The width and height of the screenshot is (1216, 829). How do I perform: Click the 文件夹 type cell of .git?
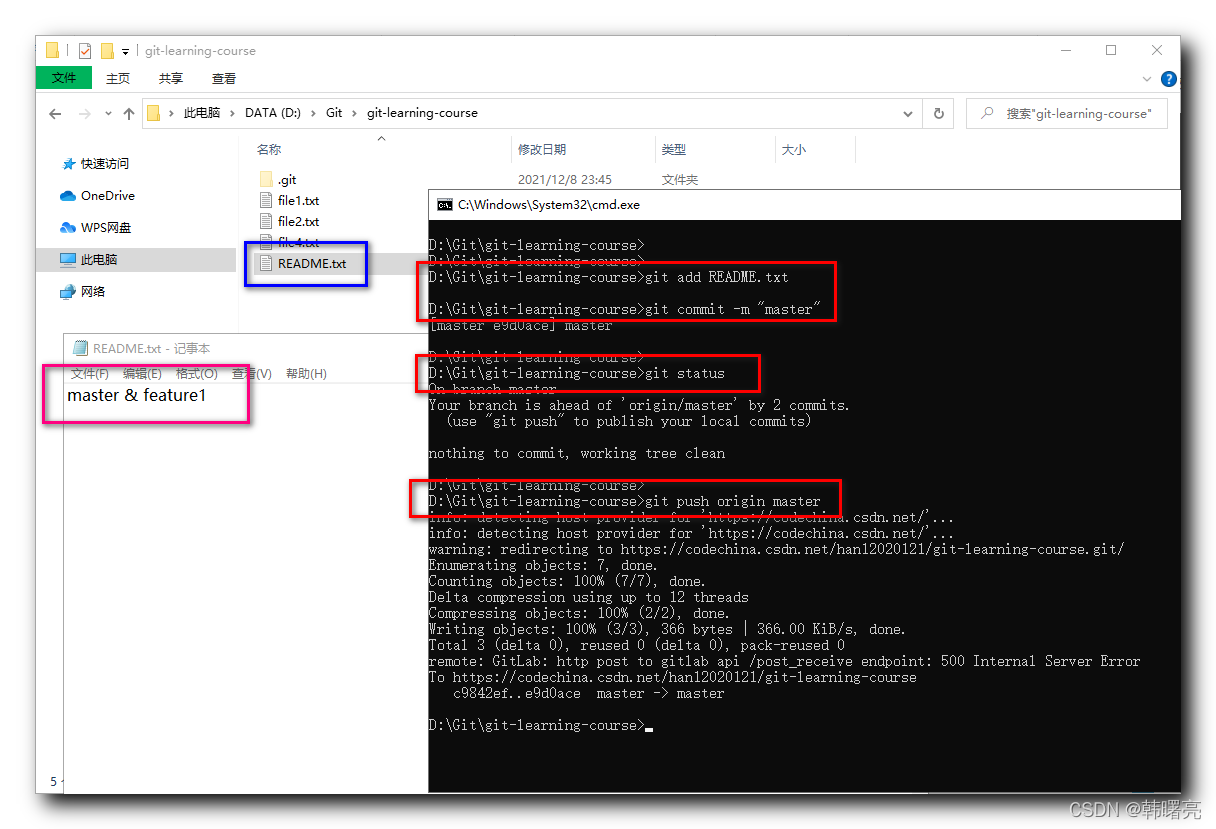click(x=679, y=180)
